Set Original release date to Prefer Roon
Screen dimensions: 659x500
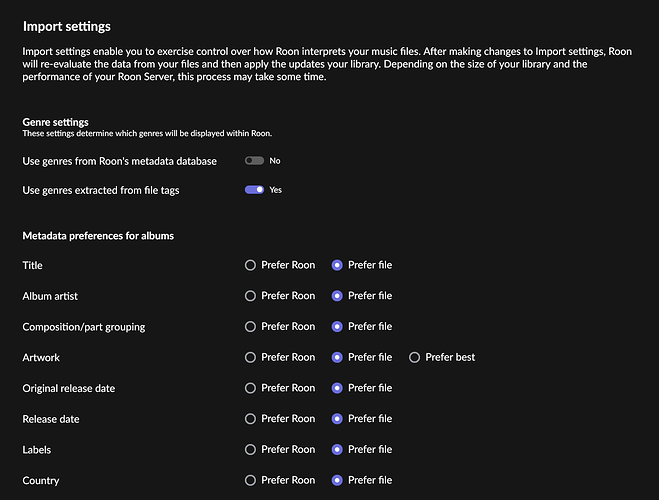tap(250, 388)
